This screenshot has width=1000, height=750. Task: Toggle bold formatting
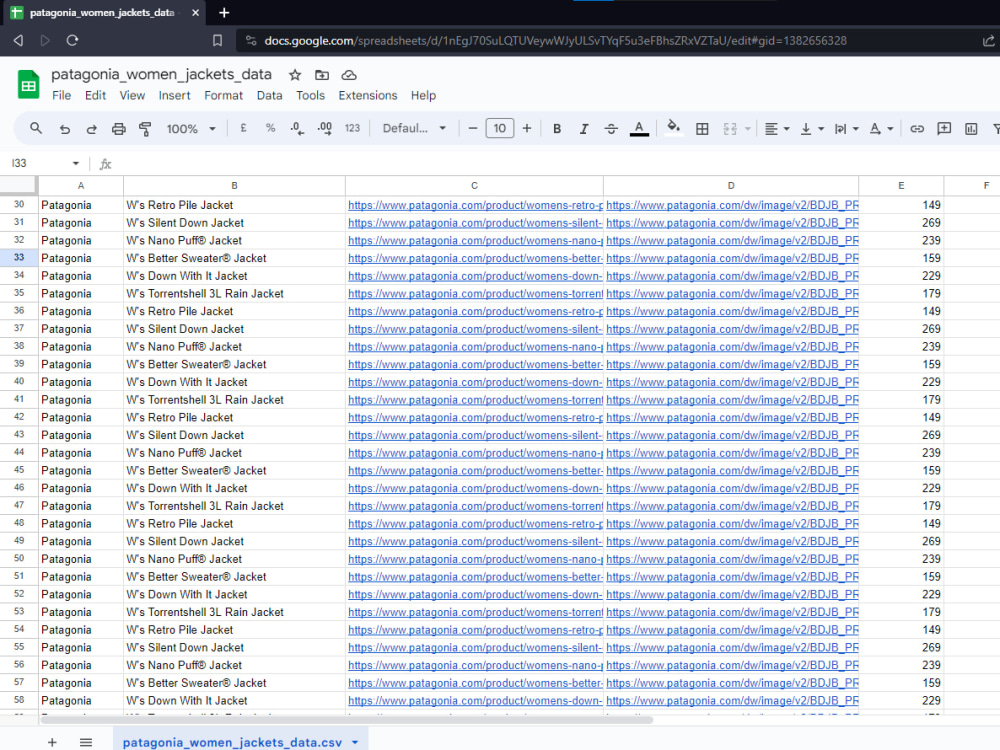click(557, 129)
